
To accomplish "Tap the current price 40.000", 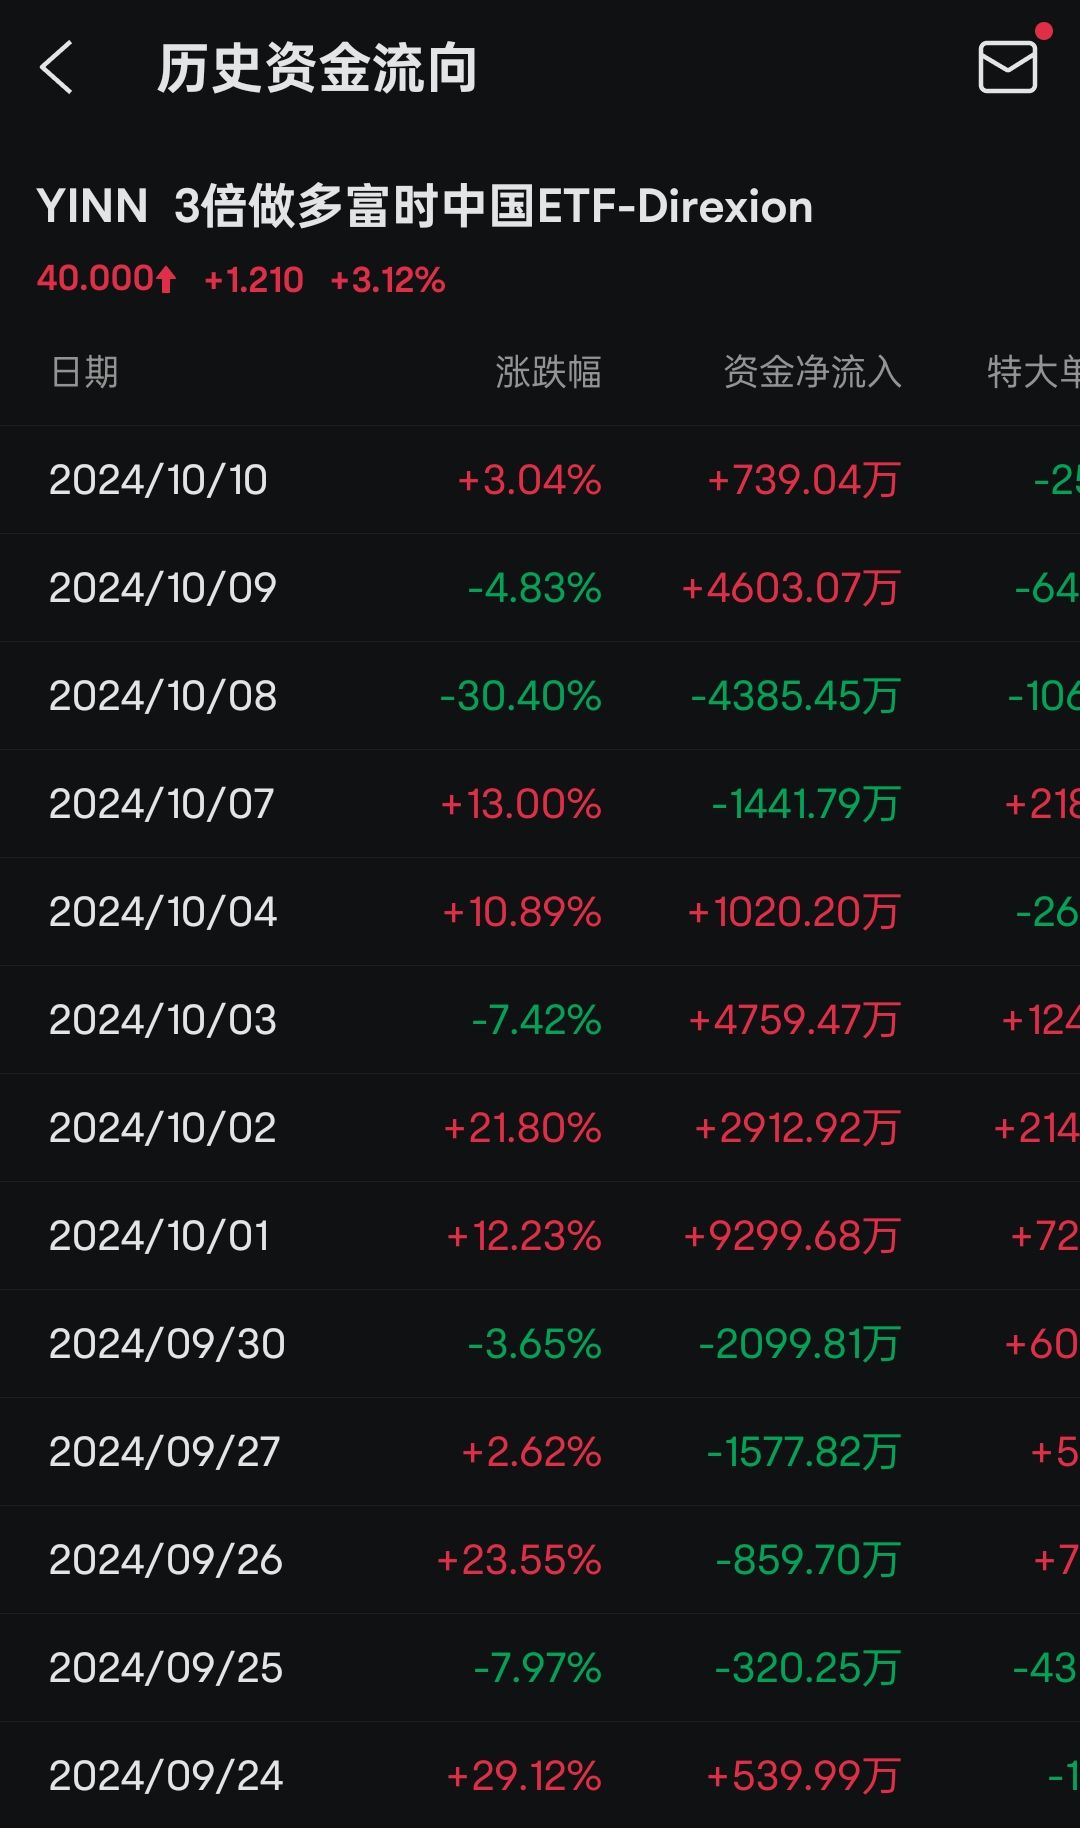I will (x=95, y=279).
